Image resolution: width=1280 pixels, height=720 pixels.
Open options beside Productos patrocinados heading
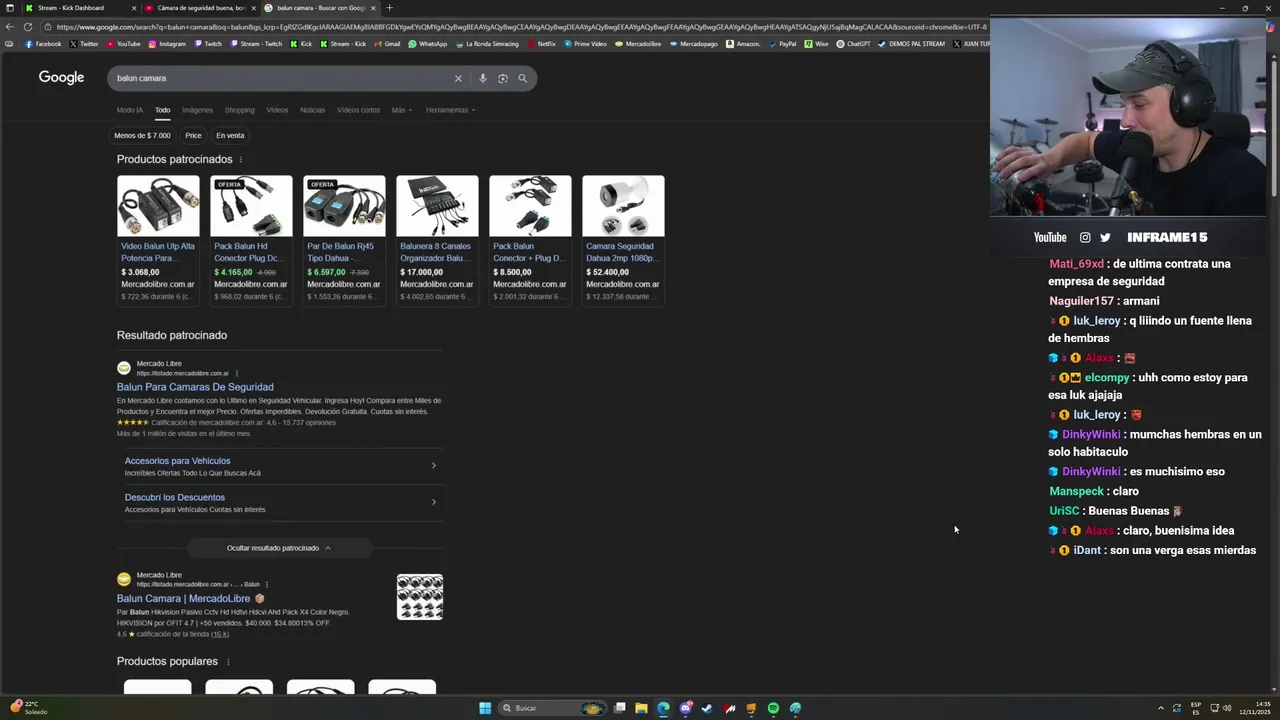point(240,160)
